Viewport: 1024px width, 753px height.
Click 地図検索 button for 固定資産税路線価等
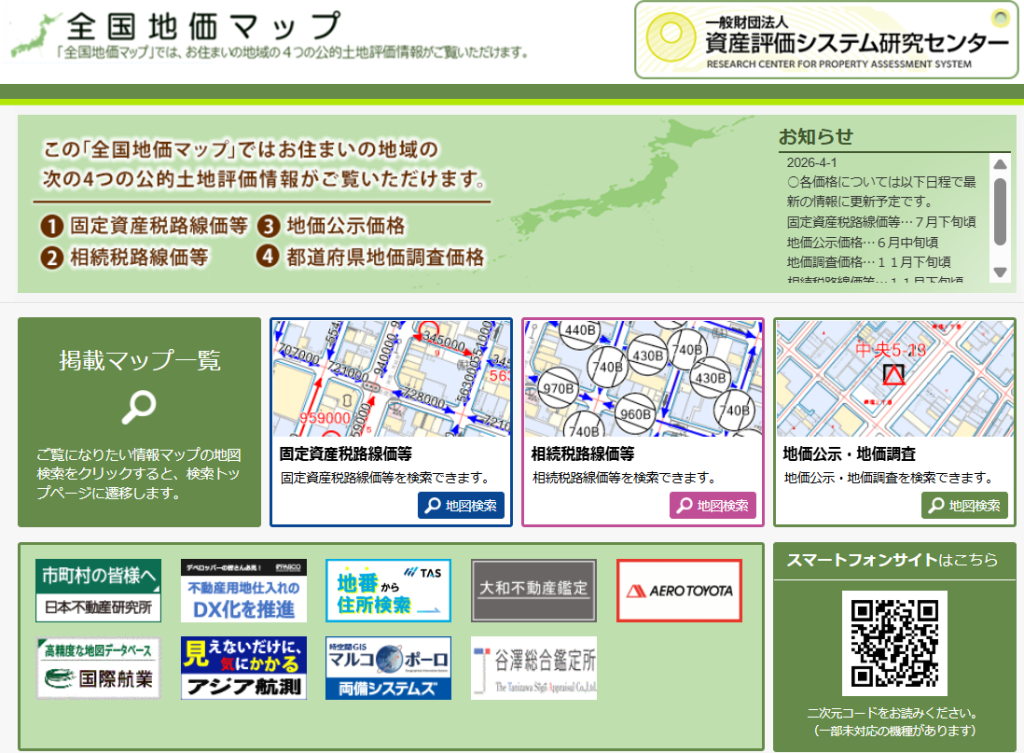pyautogui.click(x=461, y=505)
